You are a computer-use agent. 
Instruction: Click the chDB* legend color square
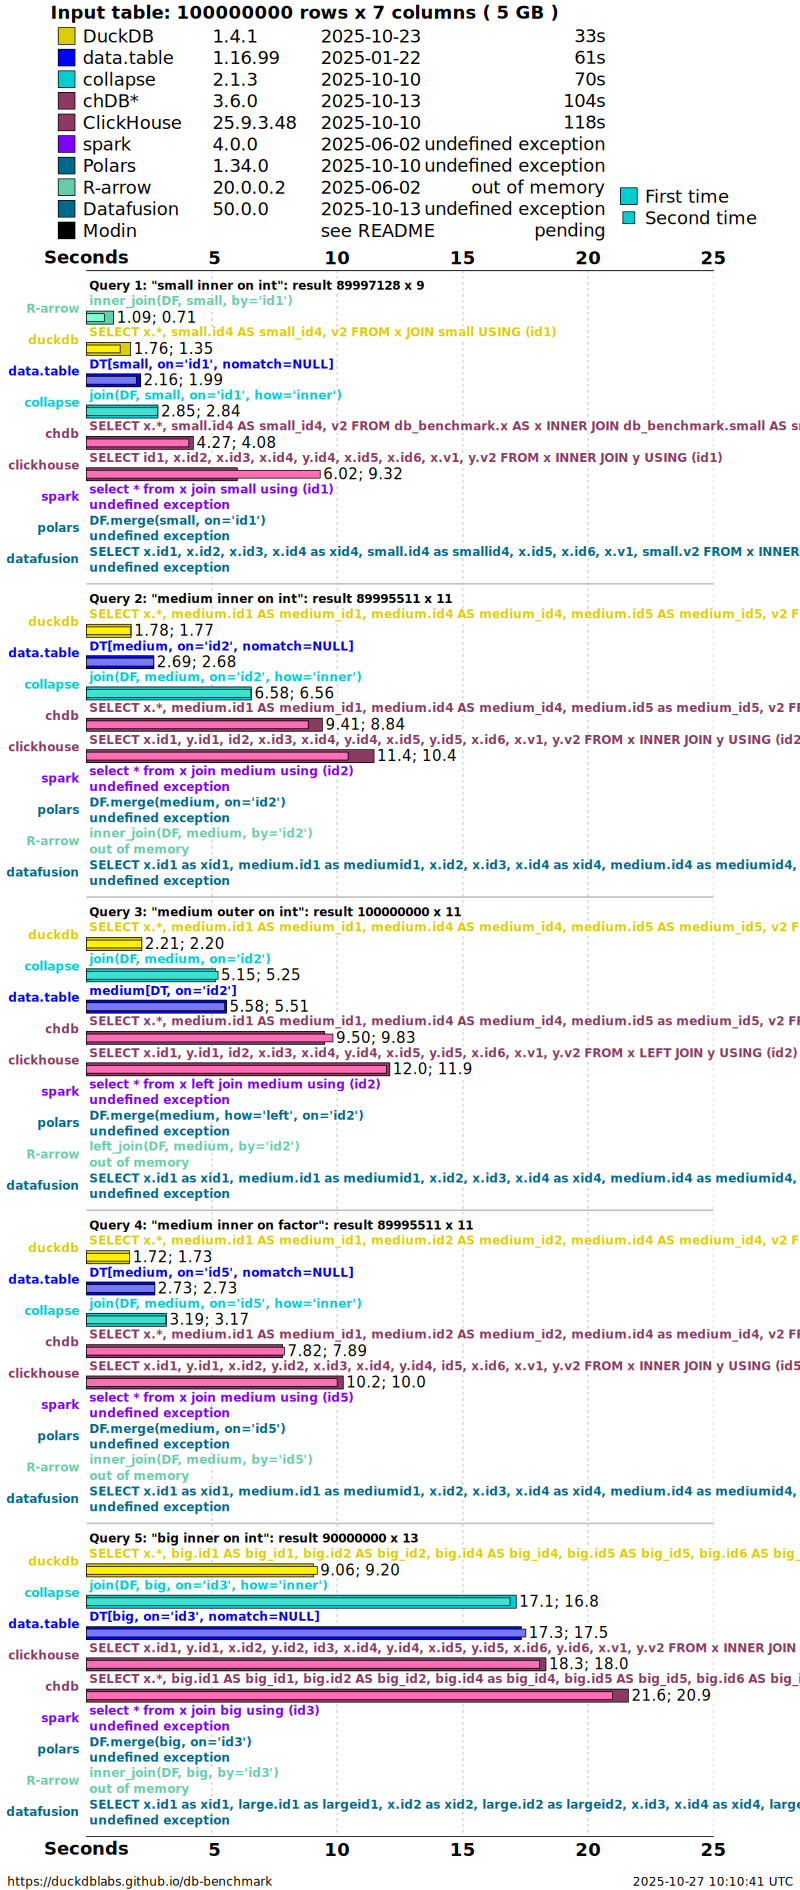(x=66, y=101)
